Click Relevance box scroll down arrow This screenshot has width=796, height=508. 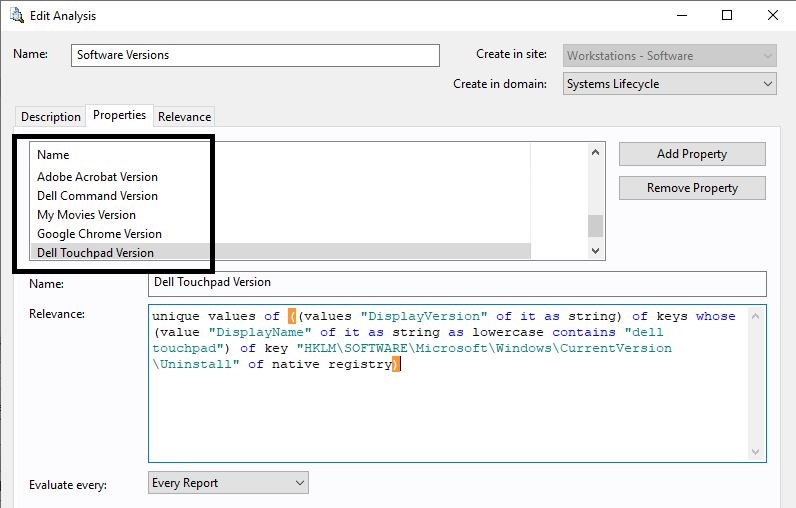coord(755,452)
